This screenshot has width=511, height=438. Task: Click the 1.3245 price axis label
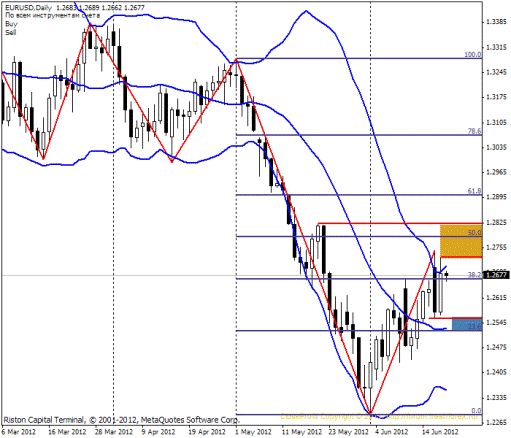tap(496, 72)
